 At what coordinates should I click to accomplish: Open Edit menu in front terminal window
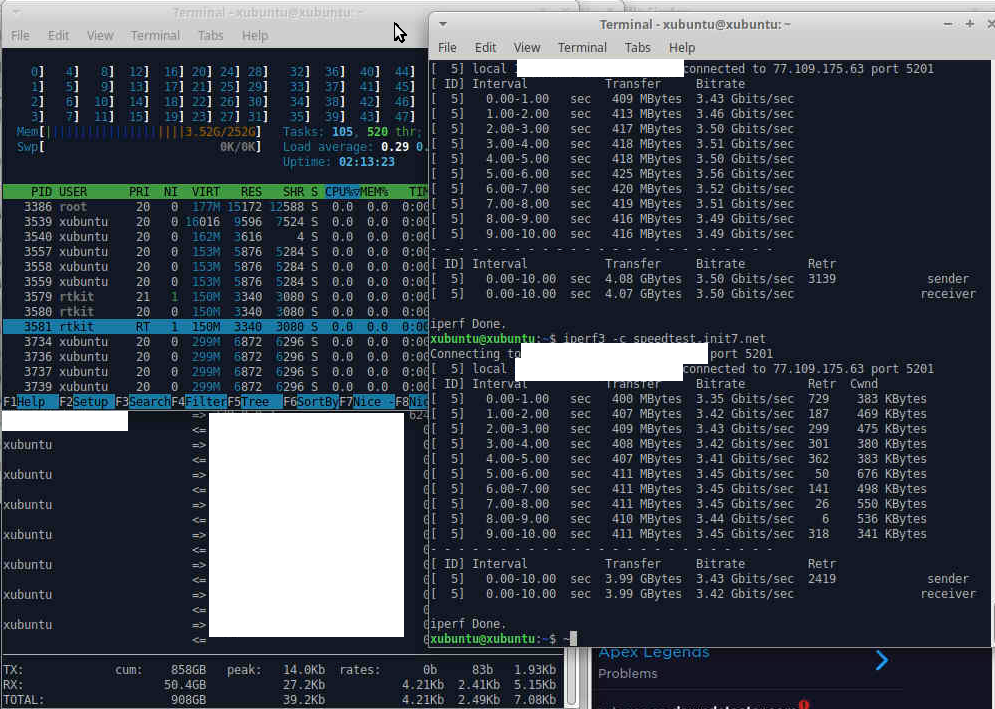point(485,48)
